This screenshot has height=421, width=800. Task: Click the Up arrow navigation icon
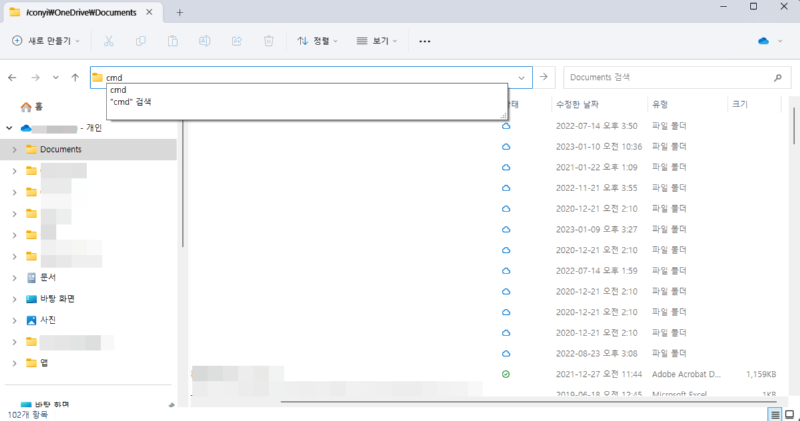pos(75,77)
